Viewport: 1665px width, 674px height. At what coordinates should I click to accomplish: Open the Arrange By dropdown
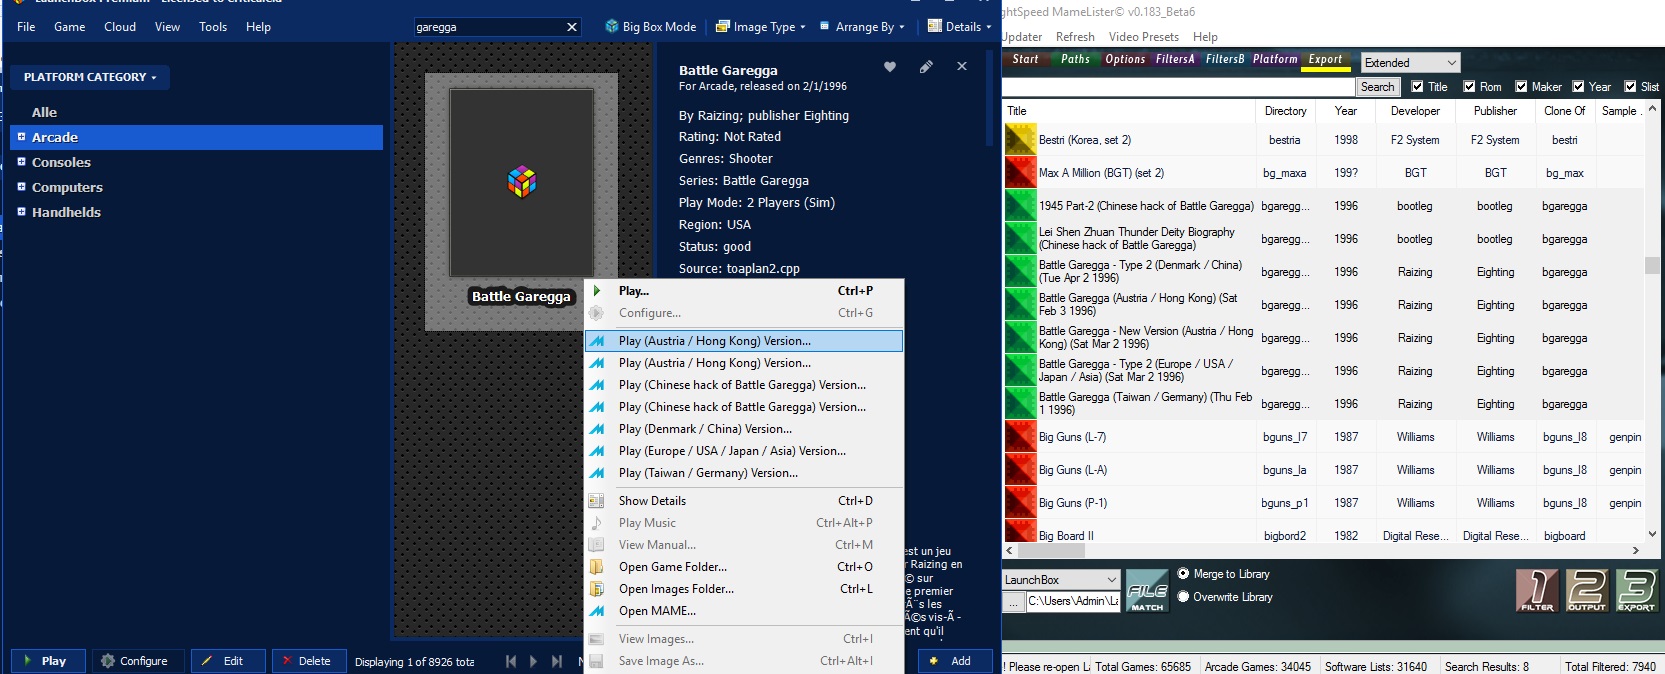[x=862, y=27]
